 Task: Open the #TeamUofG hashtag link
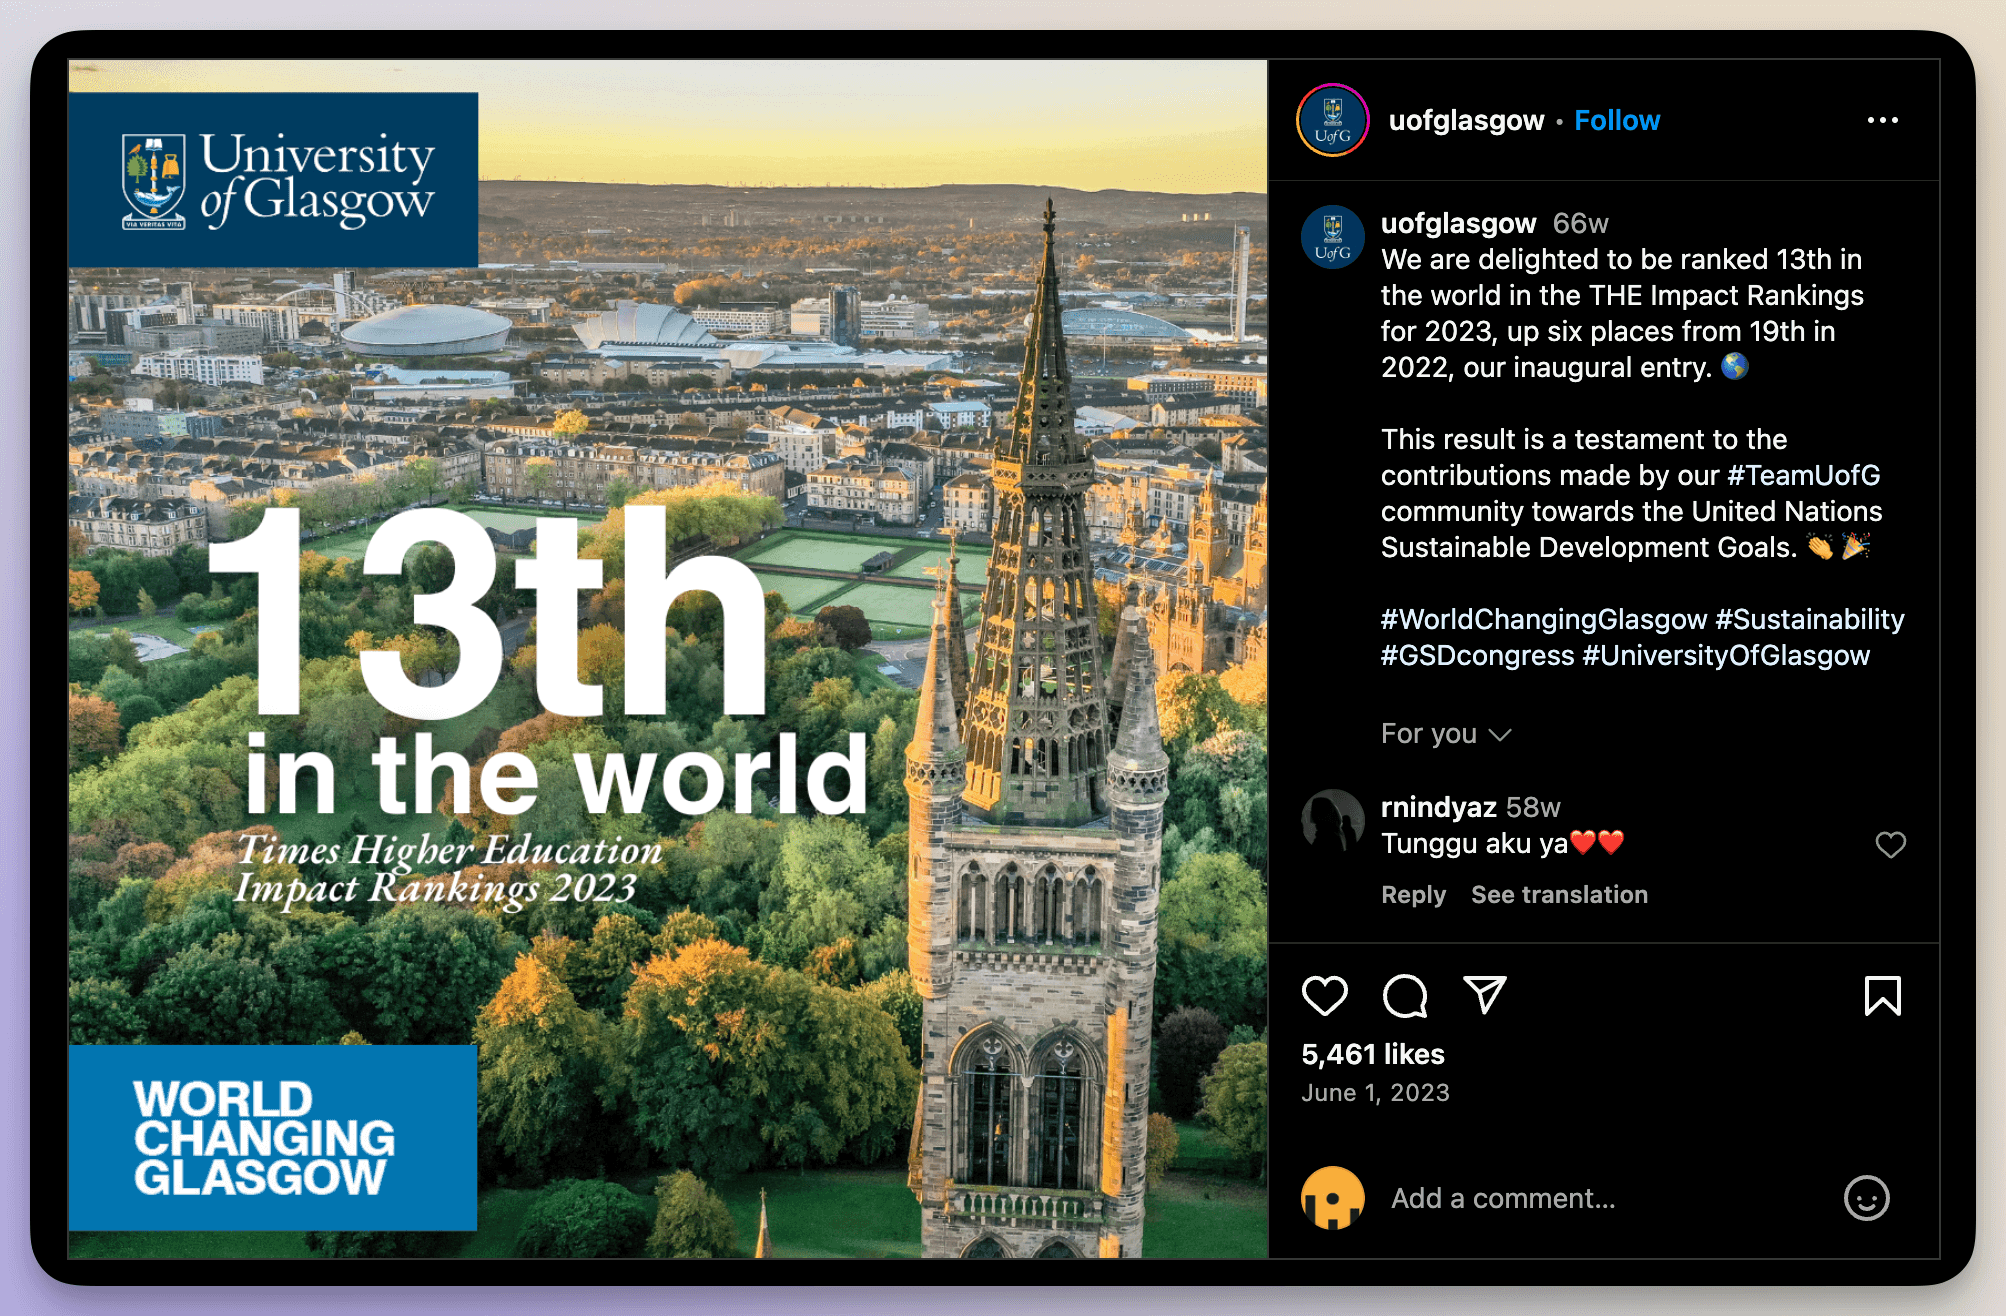coord(1803,476)
